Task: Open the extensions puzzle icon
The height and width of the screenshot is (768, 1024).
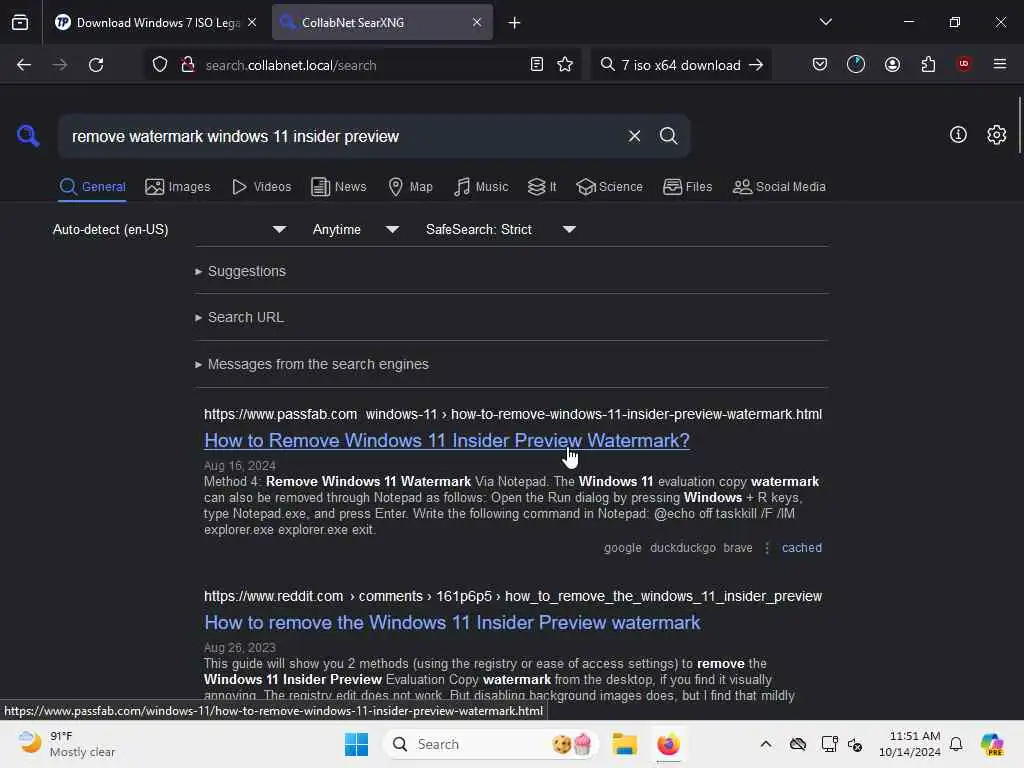Action: click(x=928, y=64)
